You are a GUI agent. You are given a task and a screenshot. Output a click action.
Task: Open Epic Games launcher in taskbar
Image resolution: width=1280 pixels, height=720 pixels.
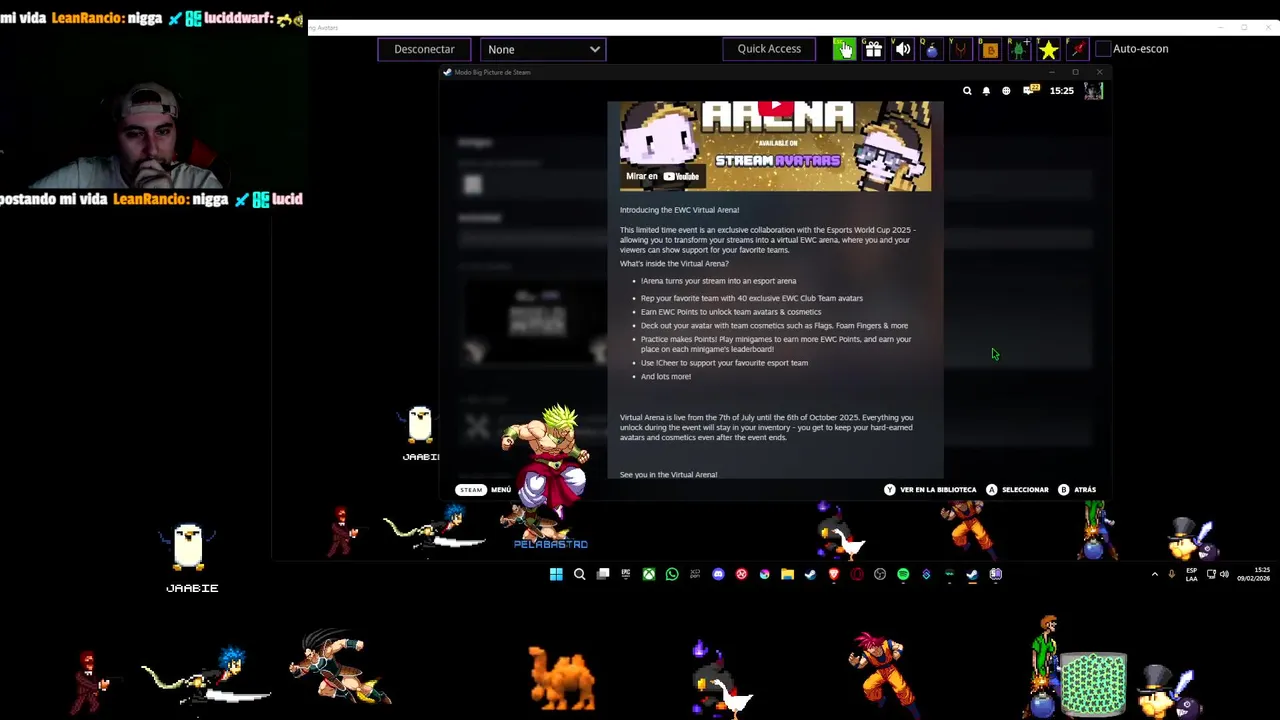pos(626,574)
